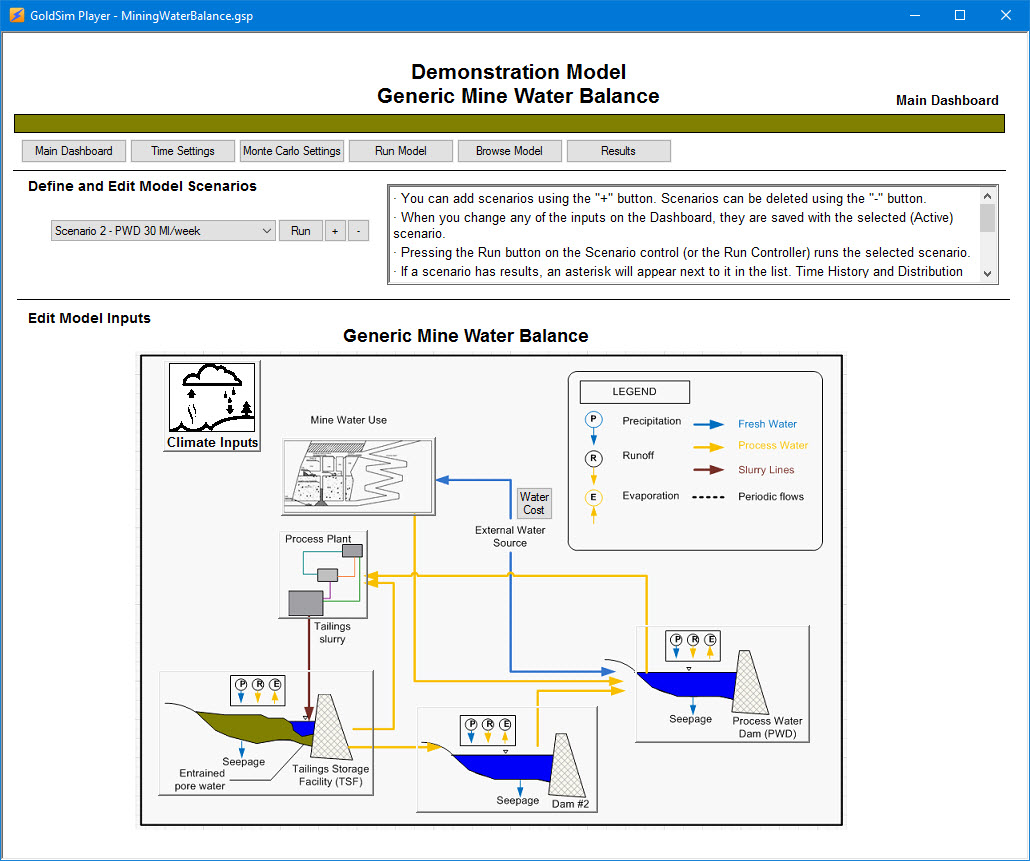Click the GoldSim icon in the title bar

point(14,15)
